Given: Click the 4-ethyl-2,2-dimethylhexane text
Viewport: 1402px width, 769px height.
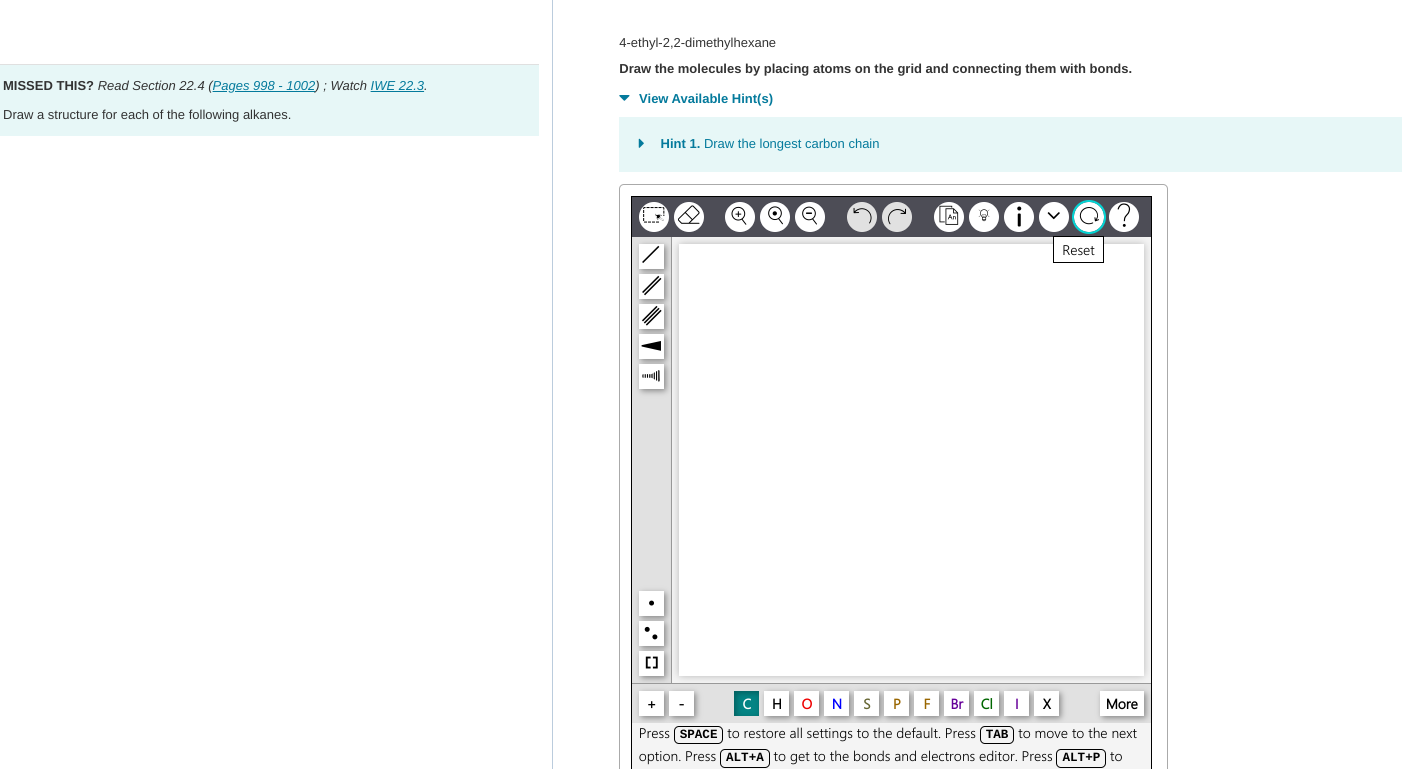Looking at the screenshot, I should tap(697, 42).
